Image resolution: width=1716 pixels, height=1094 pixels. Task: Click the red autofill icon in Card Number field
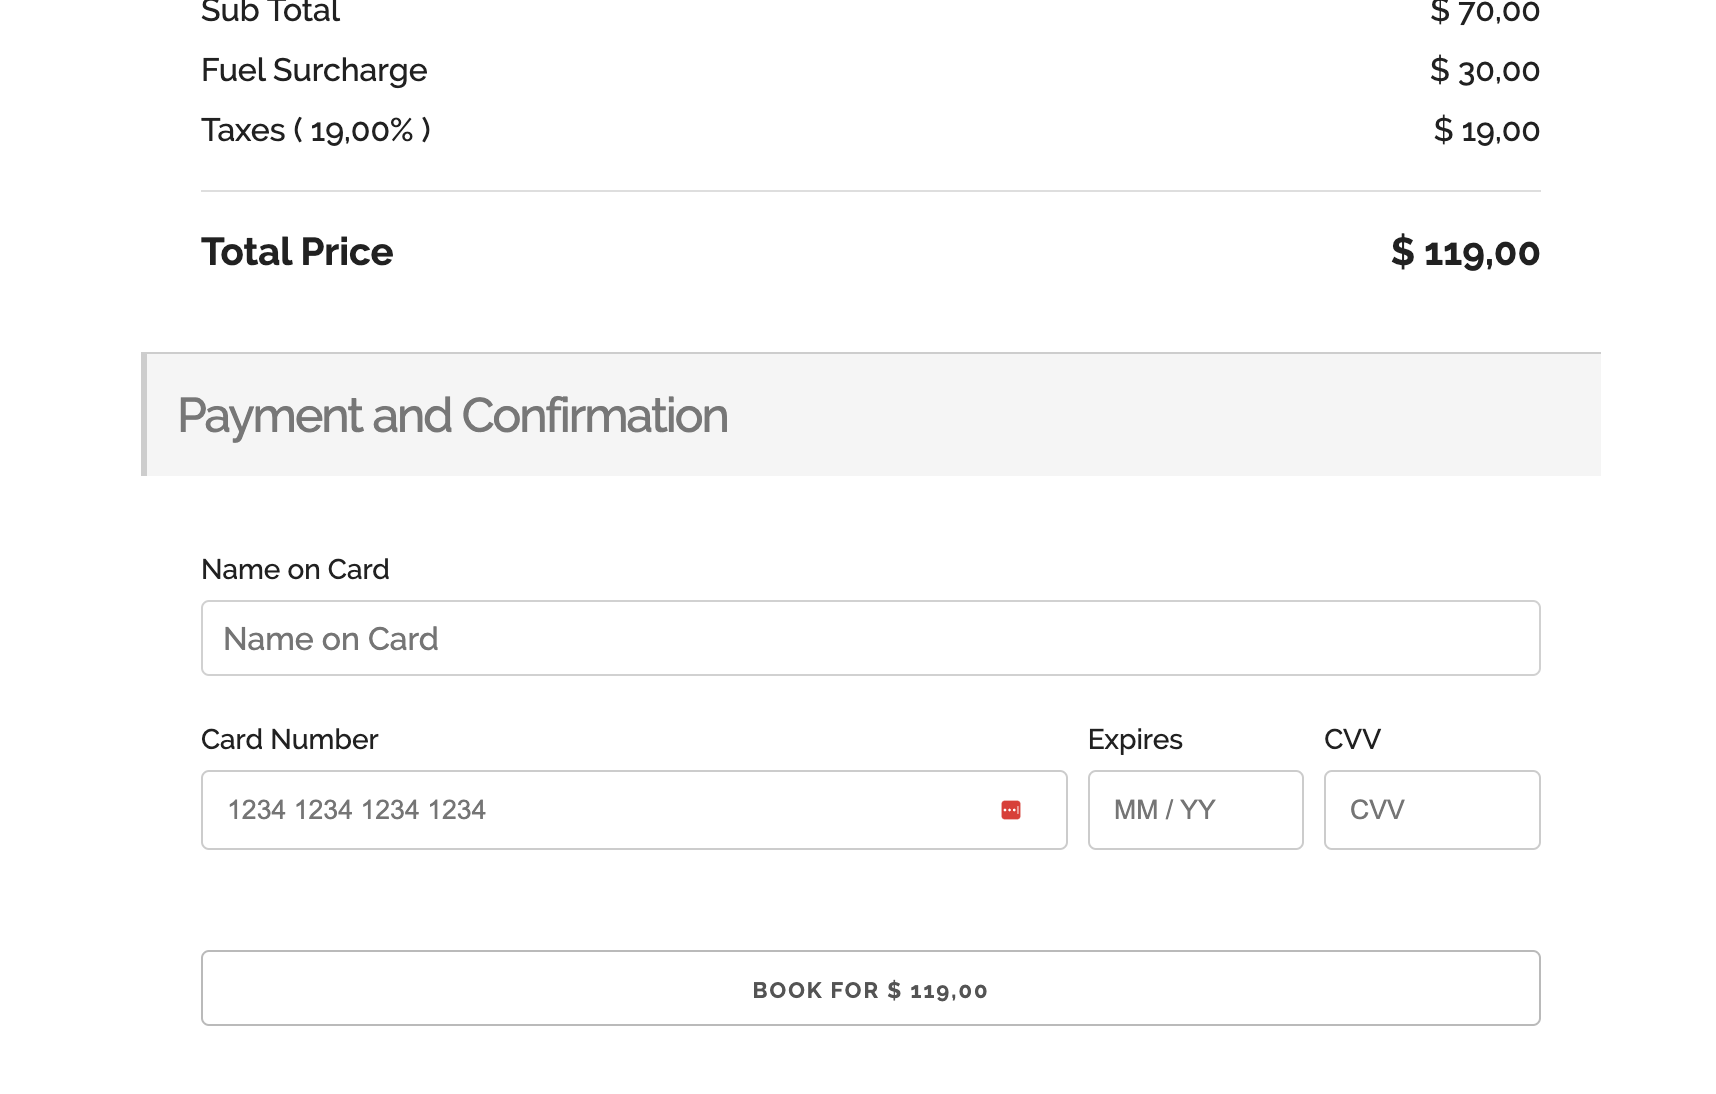coord(1011,810)
